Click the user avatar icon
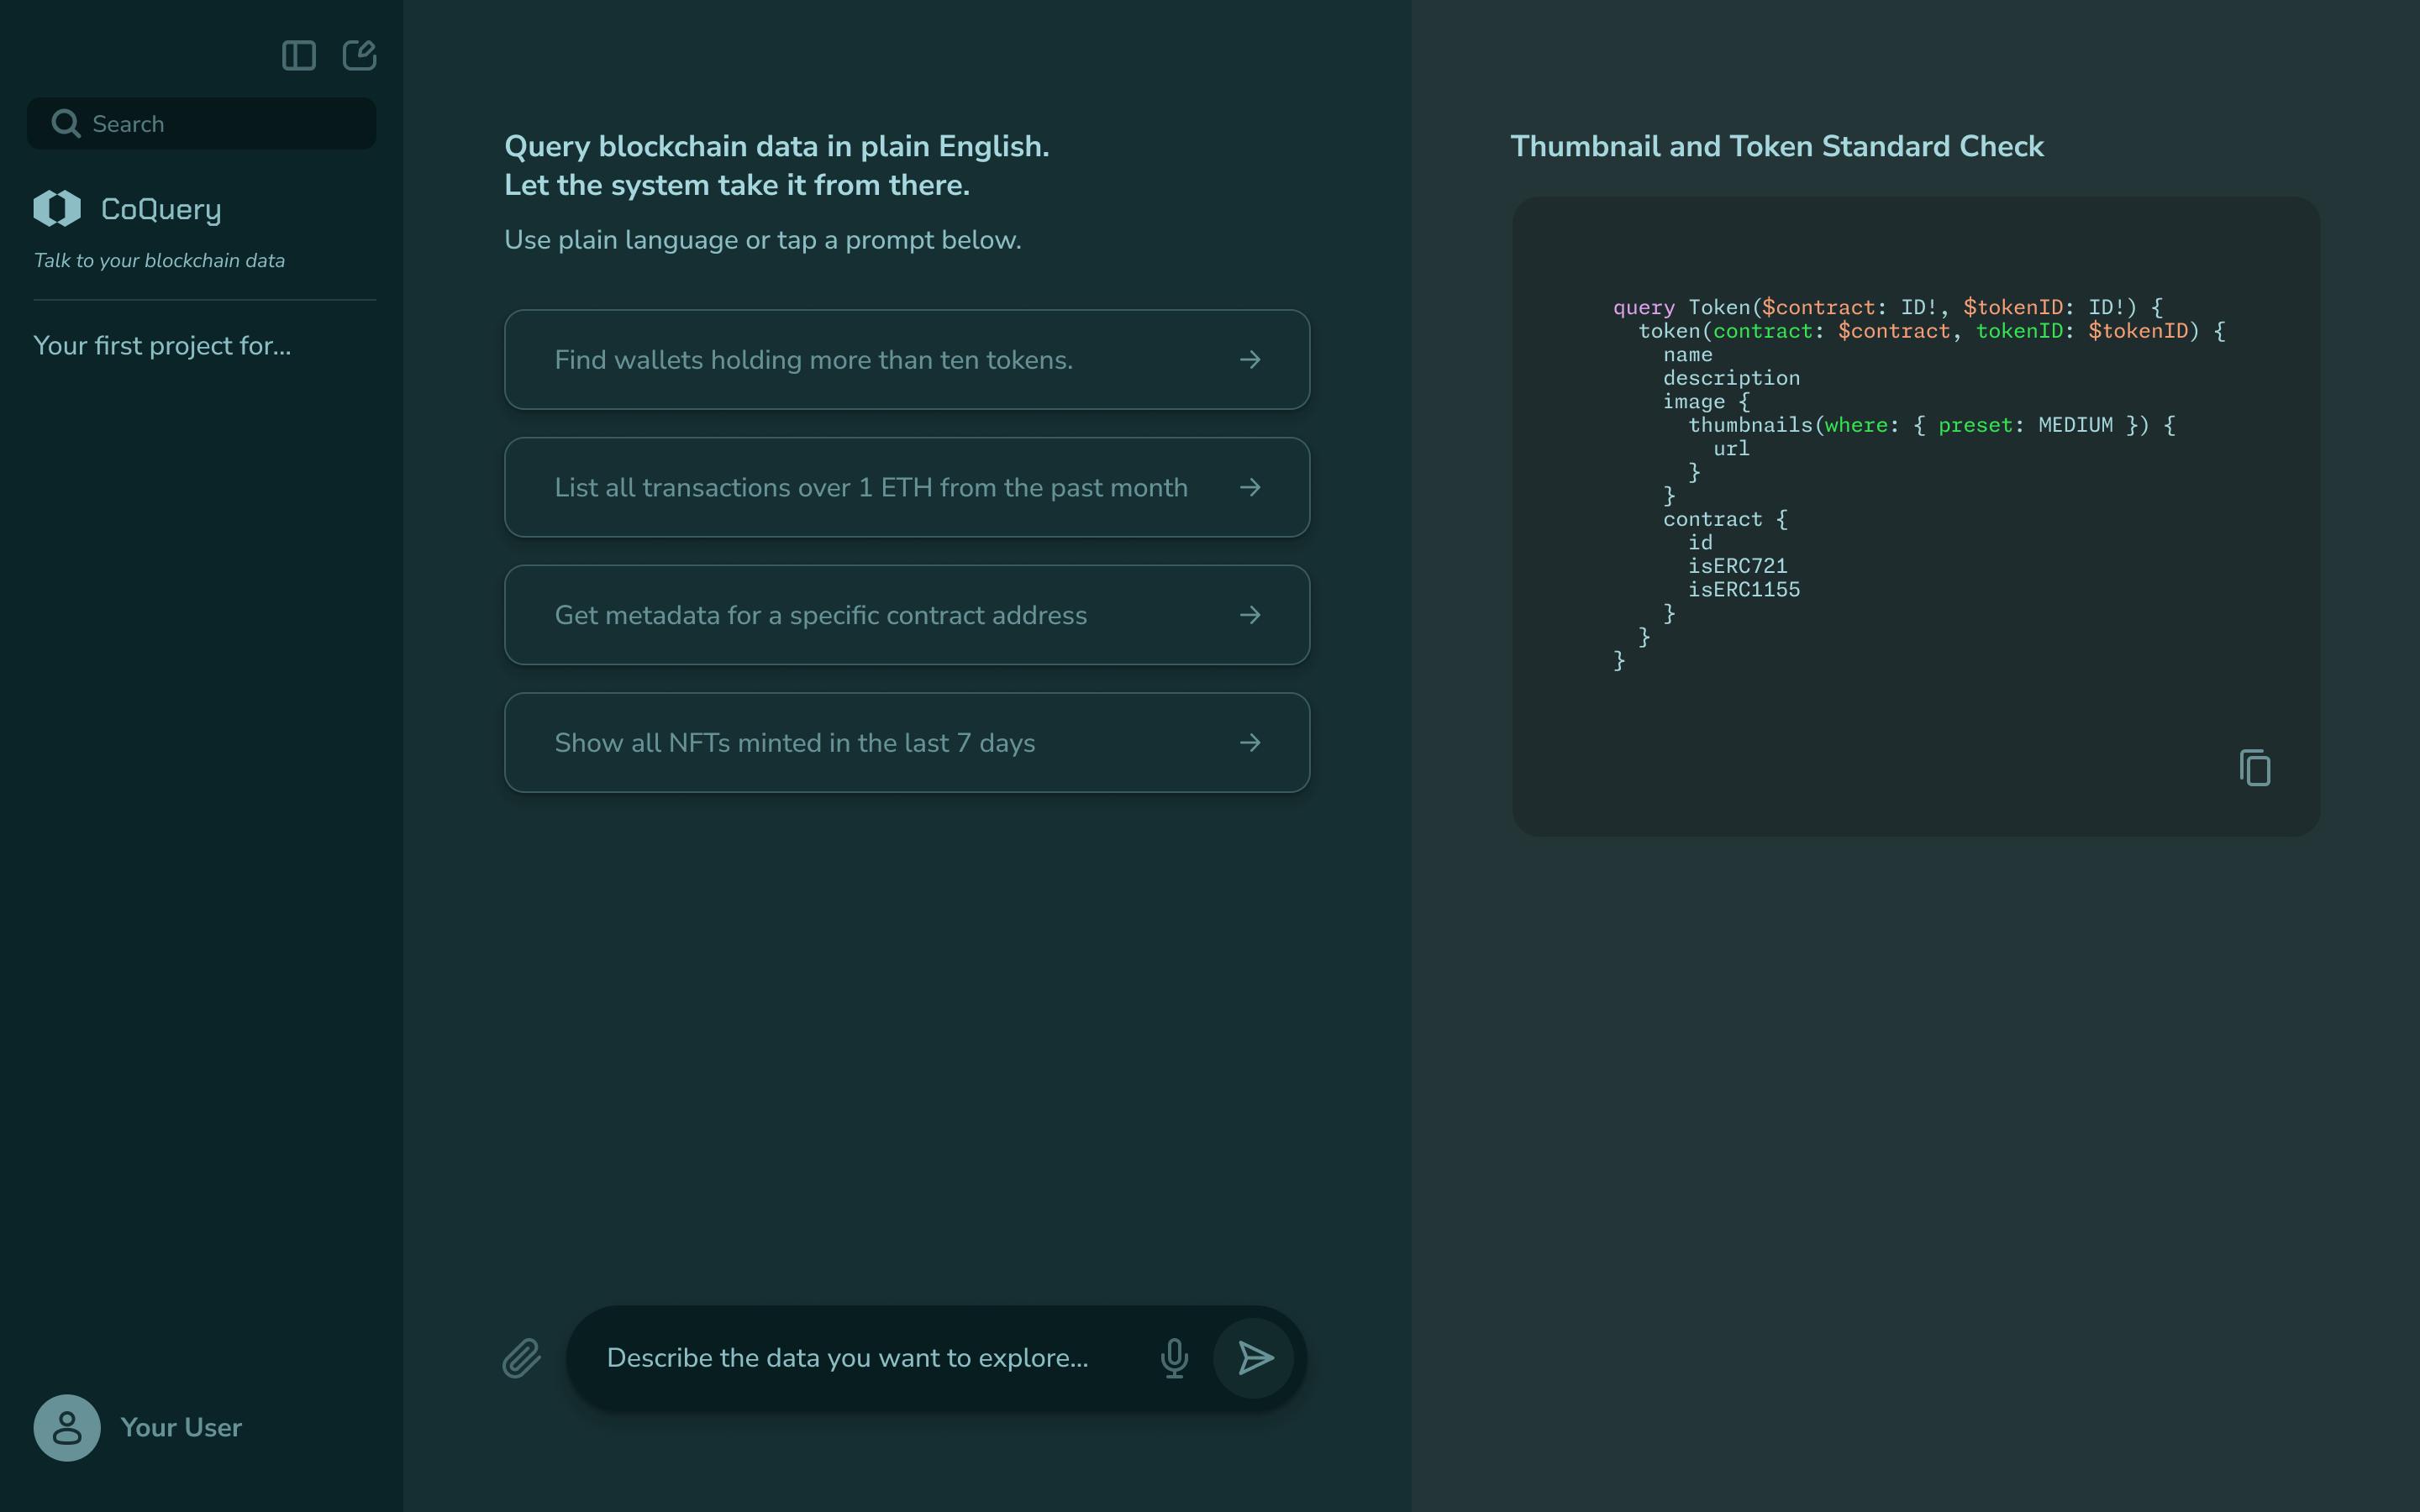The height and width of the screenshot is (1512, 2420). coord(67,1427)
